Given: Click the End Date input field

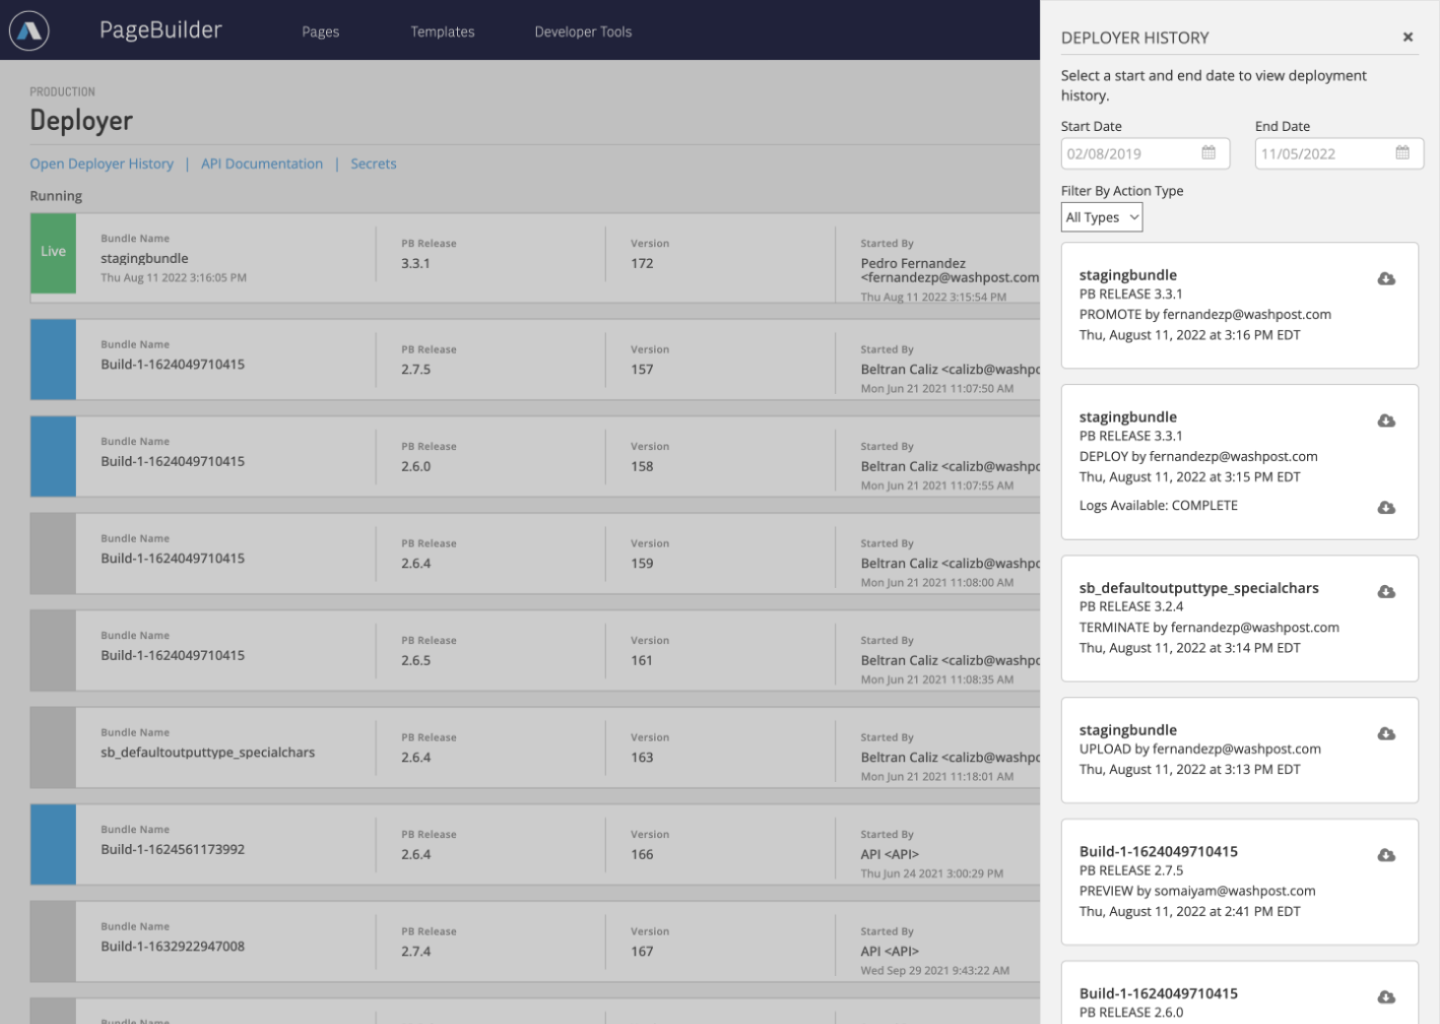Looking at the screenshot, I should click(1339, 153).
